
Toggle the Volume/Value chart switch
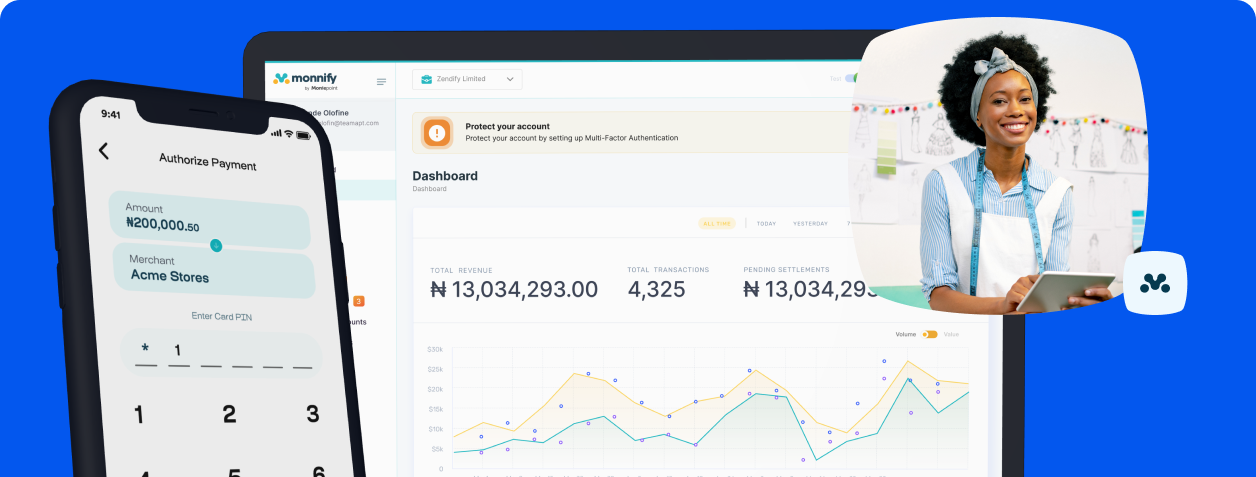point(930,334)
